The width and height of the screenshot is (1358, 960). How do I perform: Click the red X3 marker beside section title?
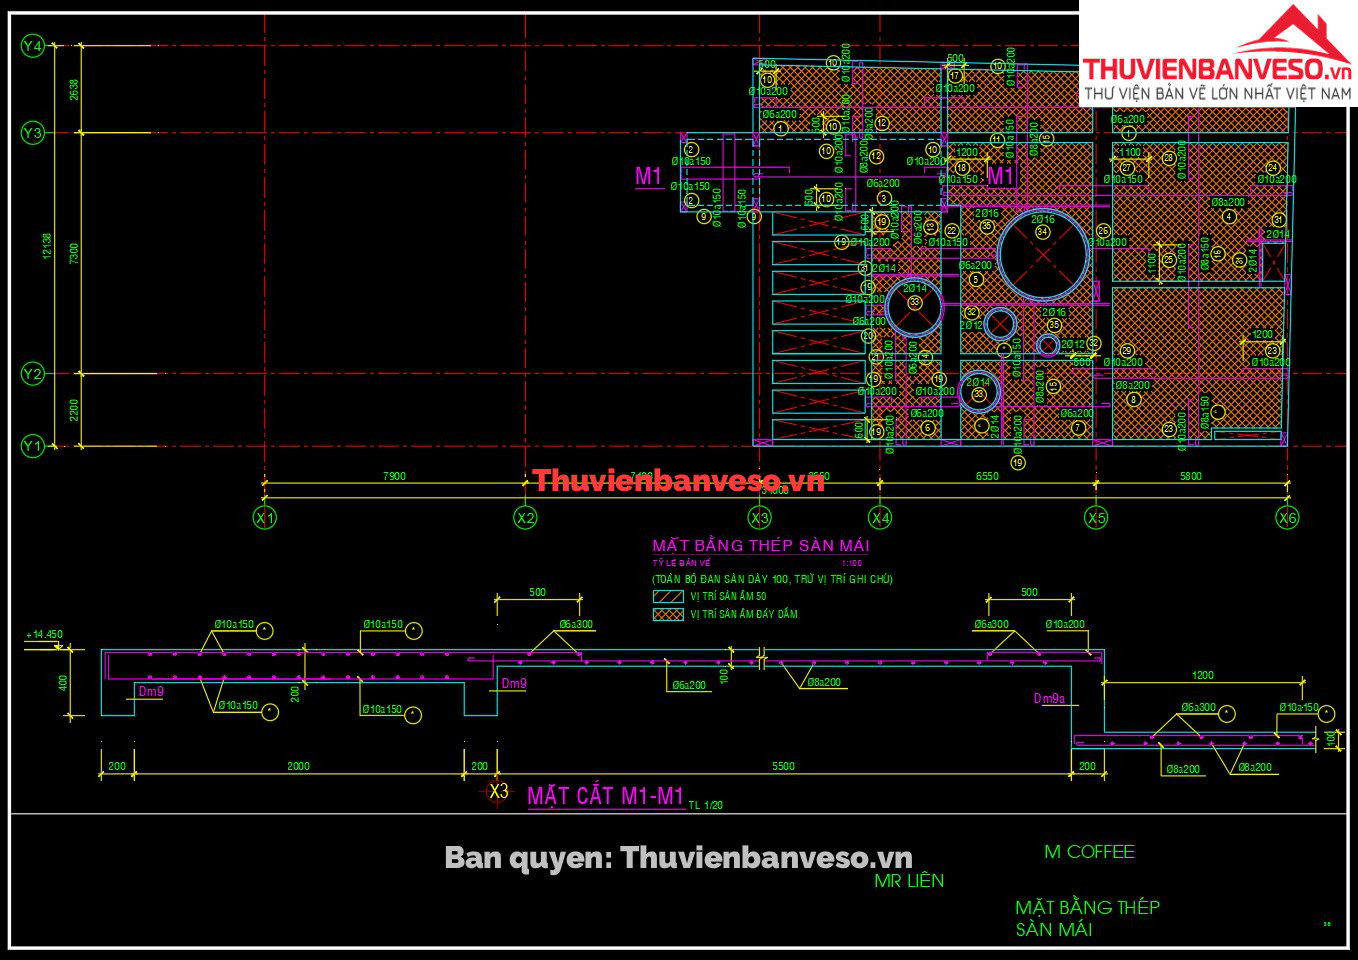click(497, 792)
